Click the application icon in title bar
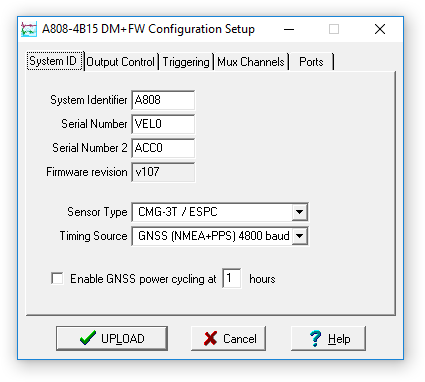Viewport: 425px width, 382px height. click(29, 29)
